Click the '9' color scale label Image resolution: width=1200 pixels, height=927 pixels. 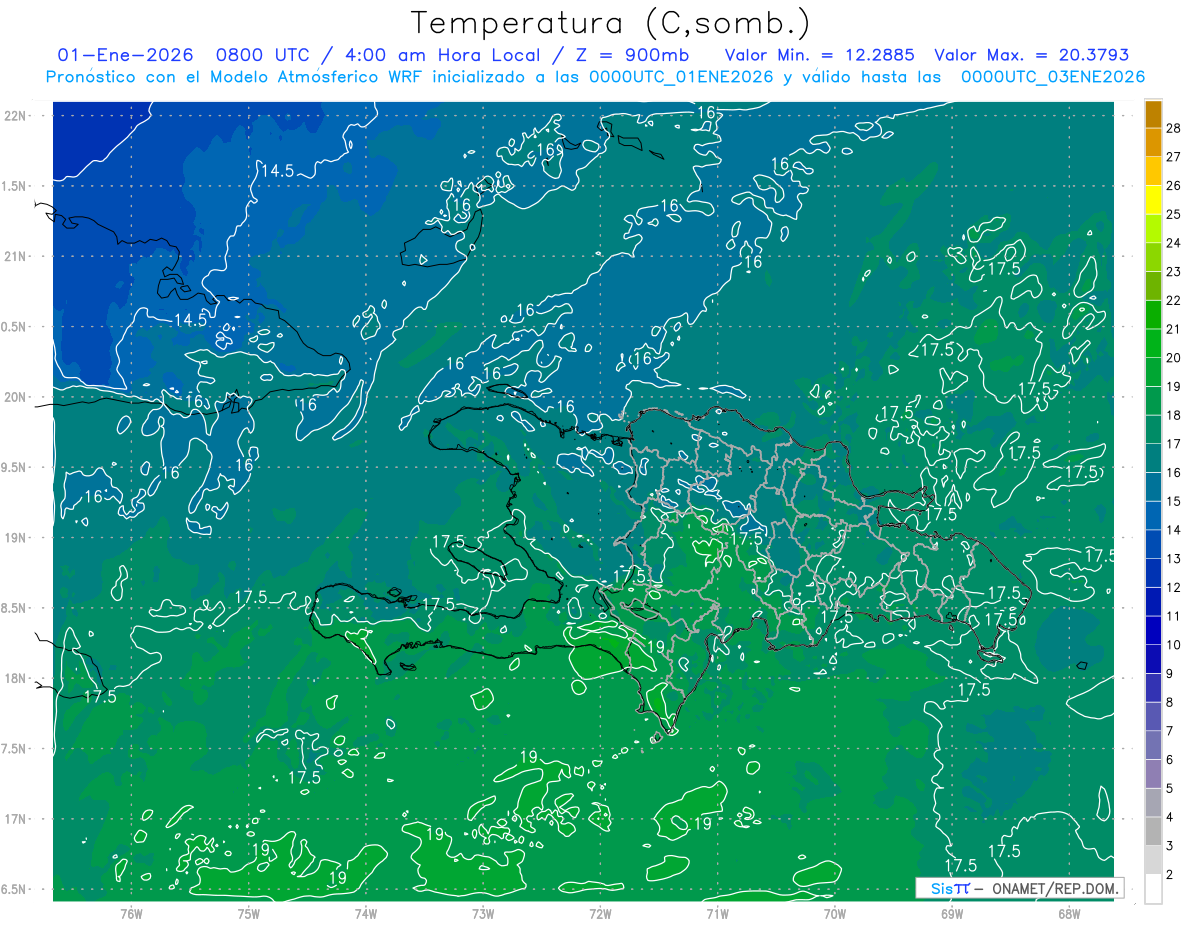(x=1170, y=674)
